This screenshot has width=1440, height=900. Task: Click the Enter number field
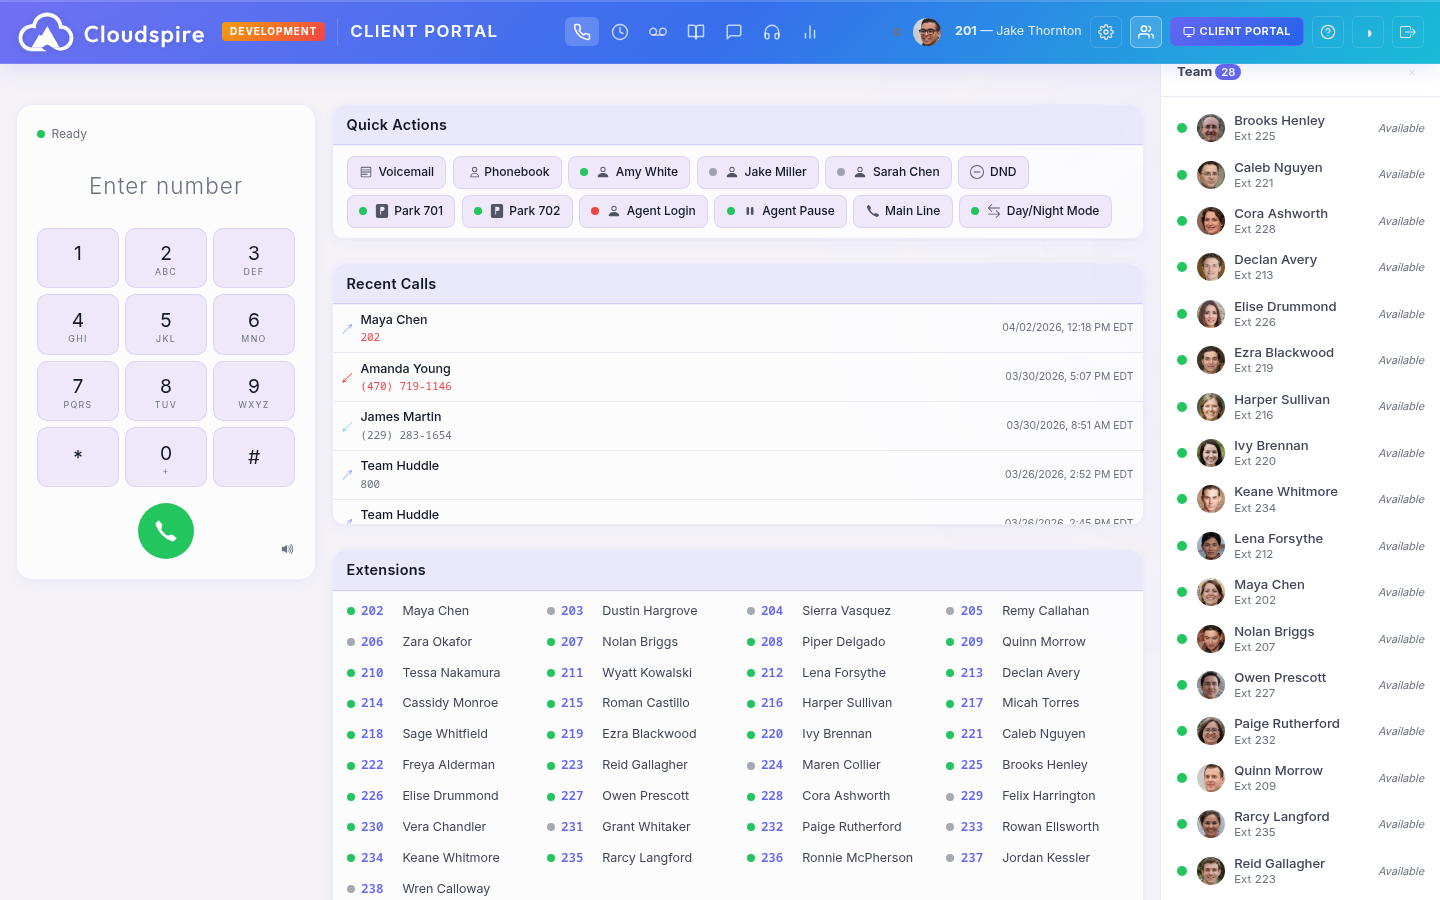[x=165, y=186]
